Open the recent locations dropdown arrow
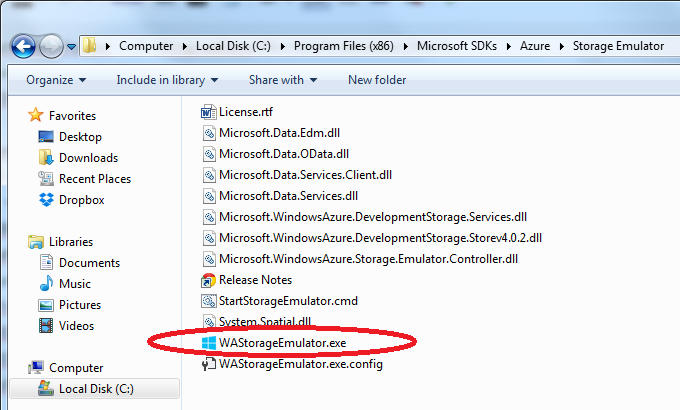This screenshot has width=680, height=410. click(x=72, y=46)
